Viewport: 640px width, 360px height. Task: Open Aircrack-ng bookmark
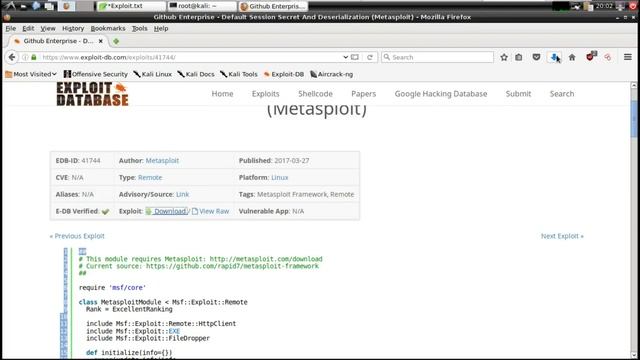click(x=331, y=74)
